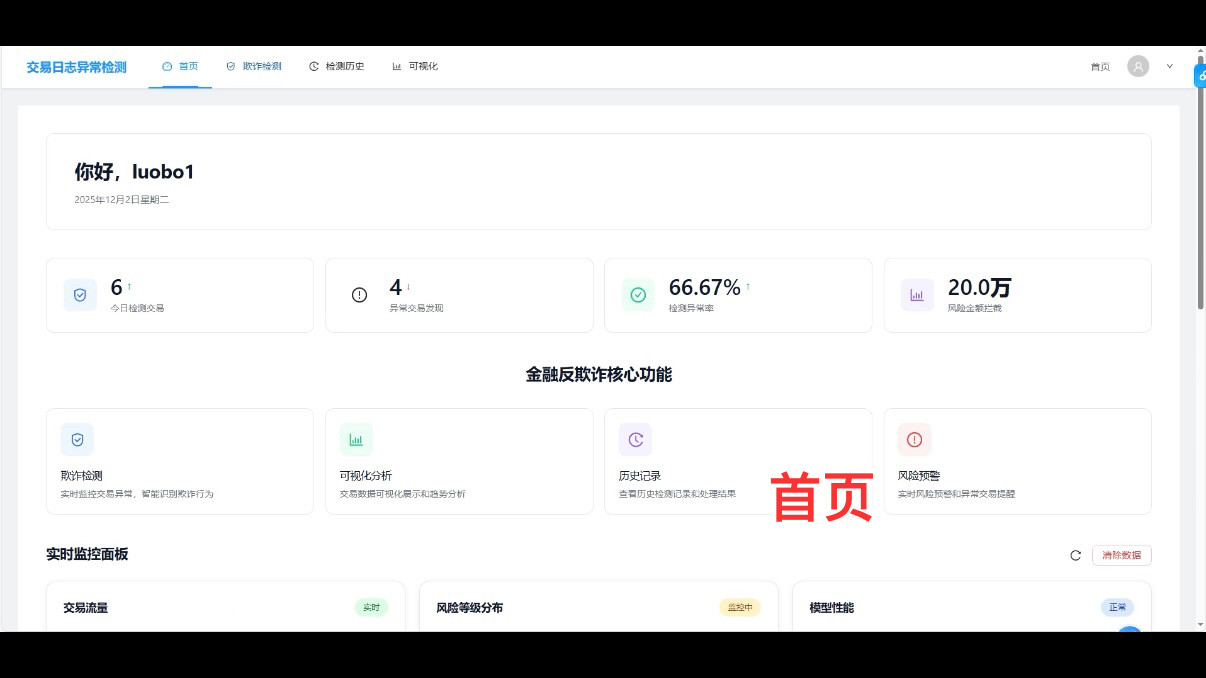
Task: Click the checkmark icon for 检测异常率
Action: (638, 295)
